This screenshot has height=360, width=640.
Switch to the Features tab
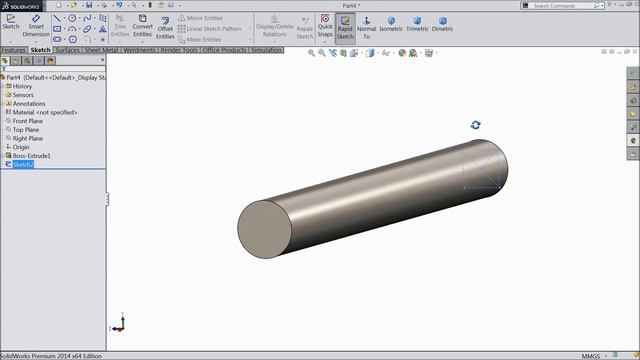point(13,50)
